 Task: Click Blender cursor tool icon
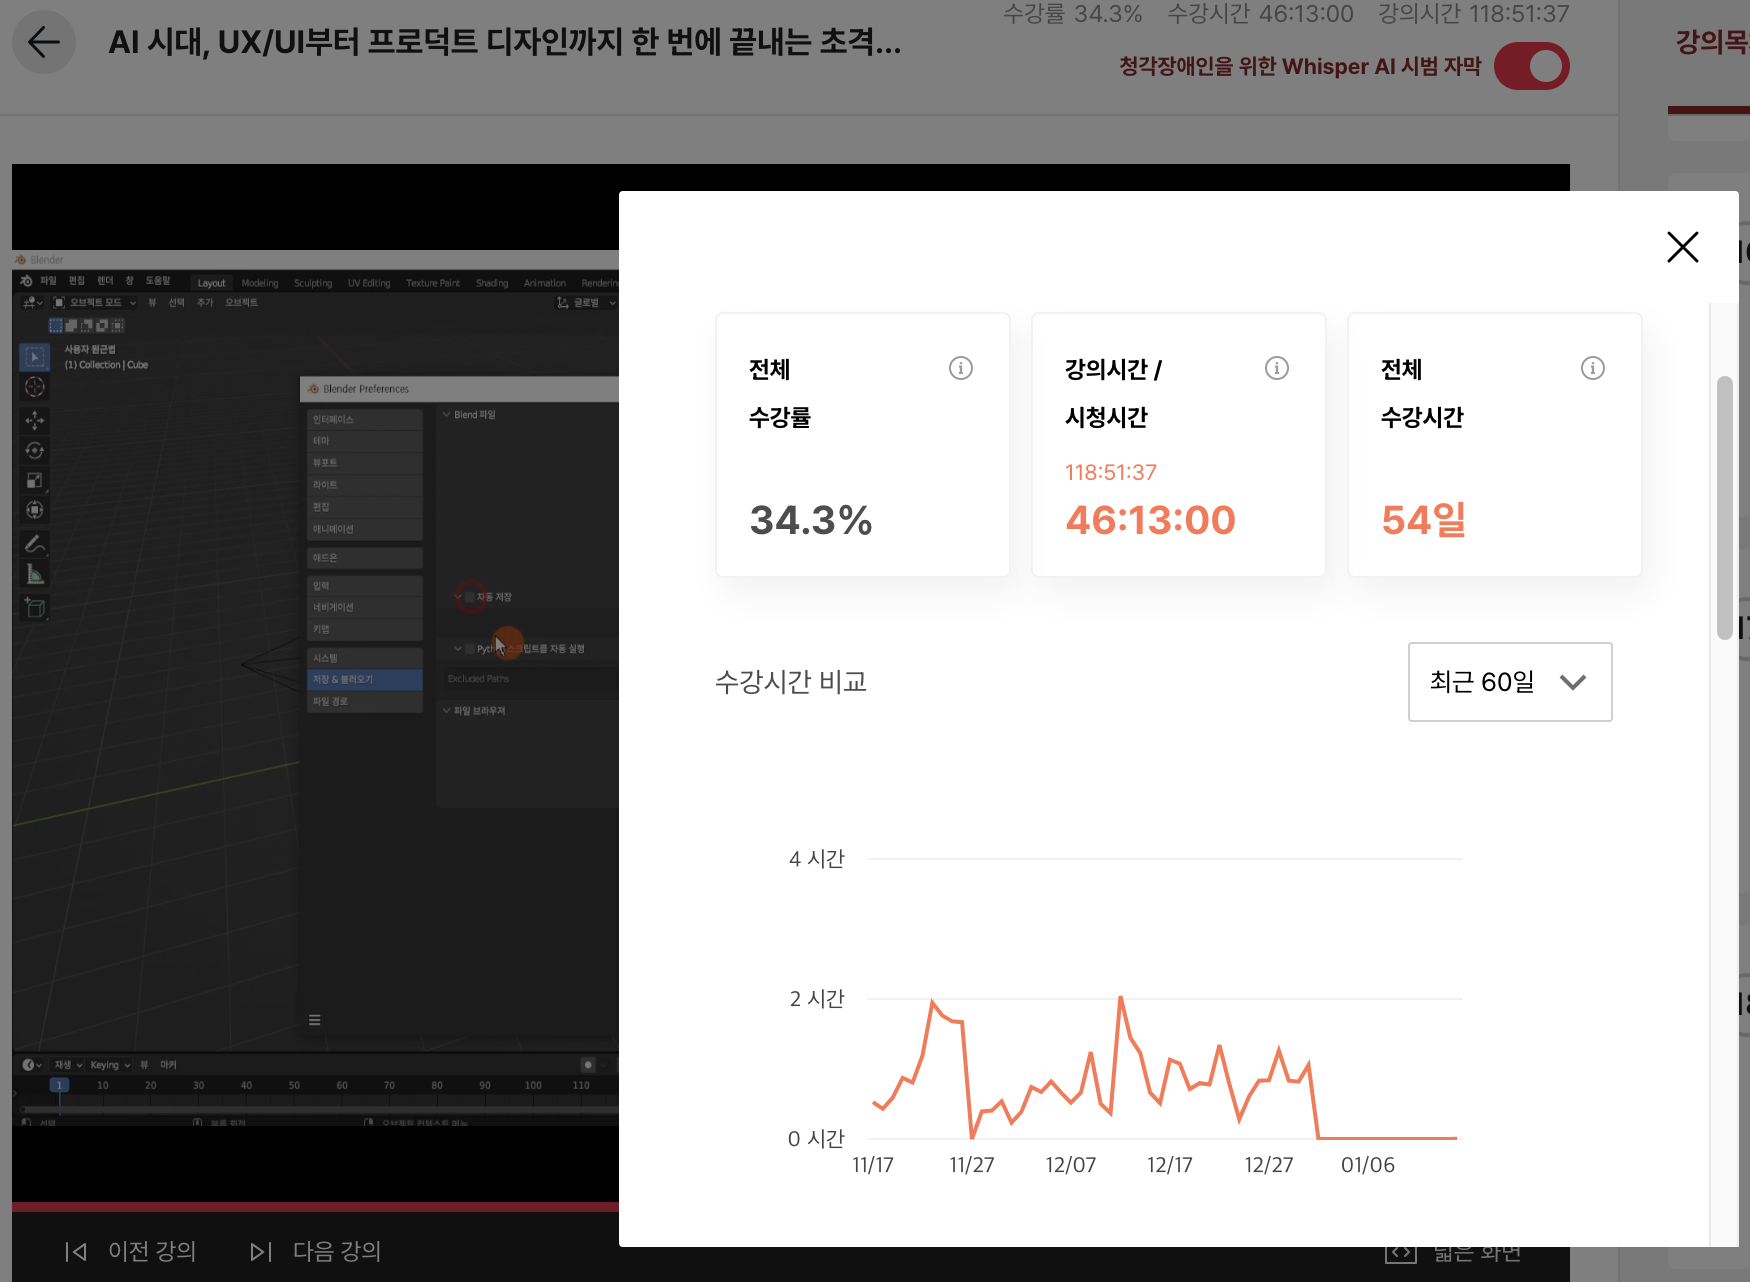pos(34,387)
